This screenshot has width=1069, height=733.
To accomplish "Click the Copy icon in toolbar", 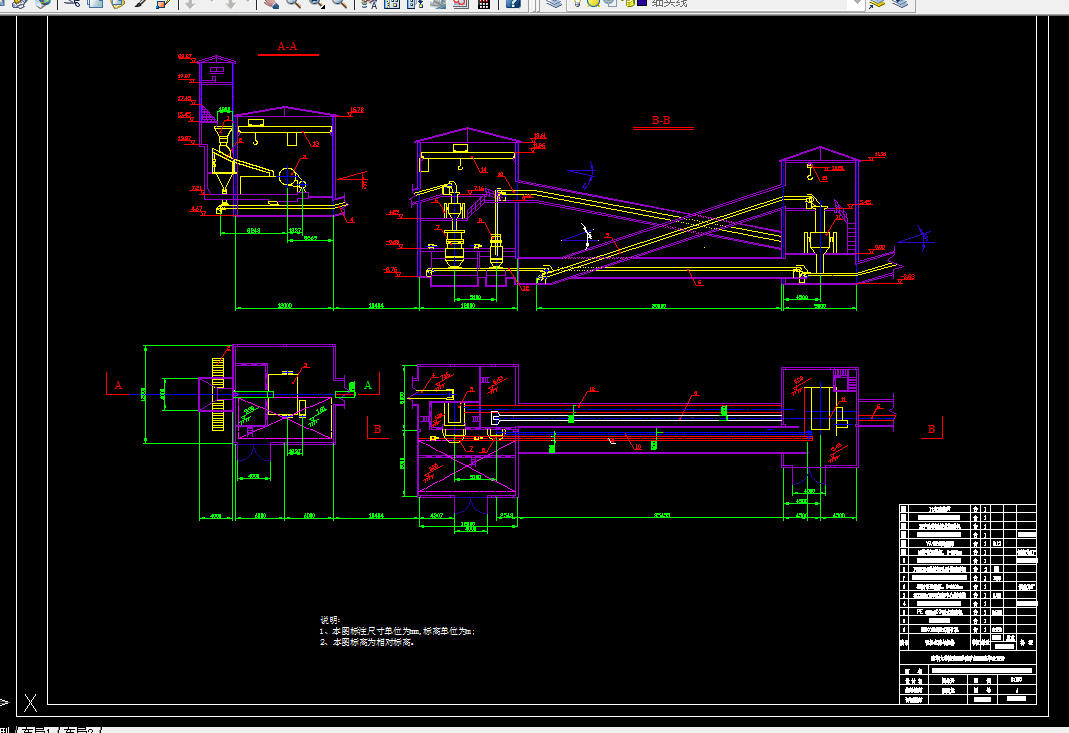I will [95, 3].
